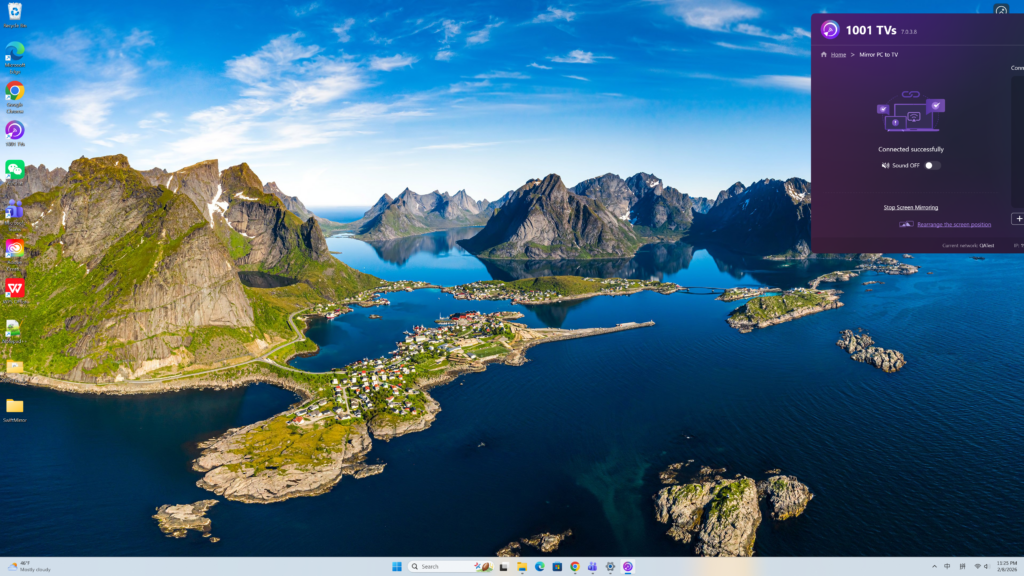Click the Windows Start button

click(396, 566)
